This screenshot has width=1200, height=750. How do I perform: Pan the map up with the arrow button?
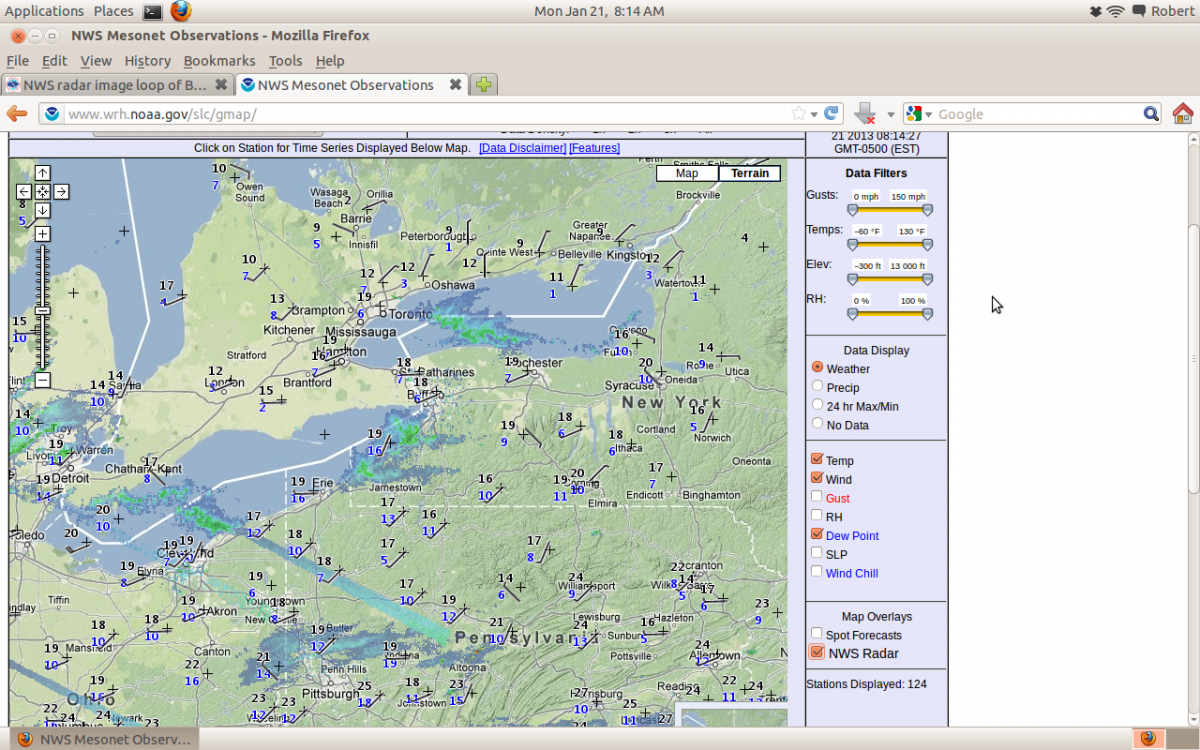coord(42,173)
